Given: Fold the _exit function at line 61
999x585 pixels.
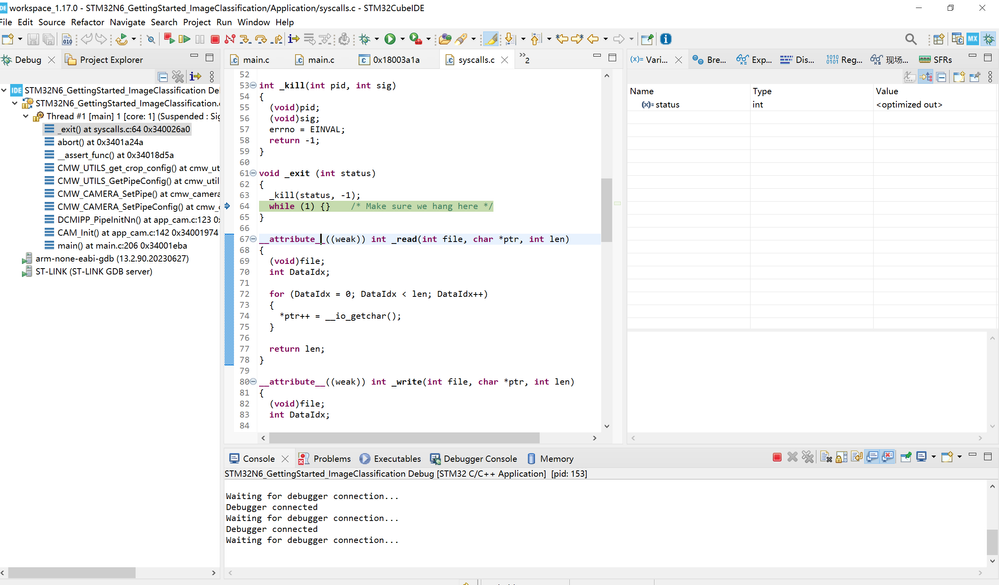Looking at the screenshot, I should [254, 173].
